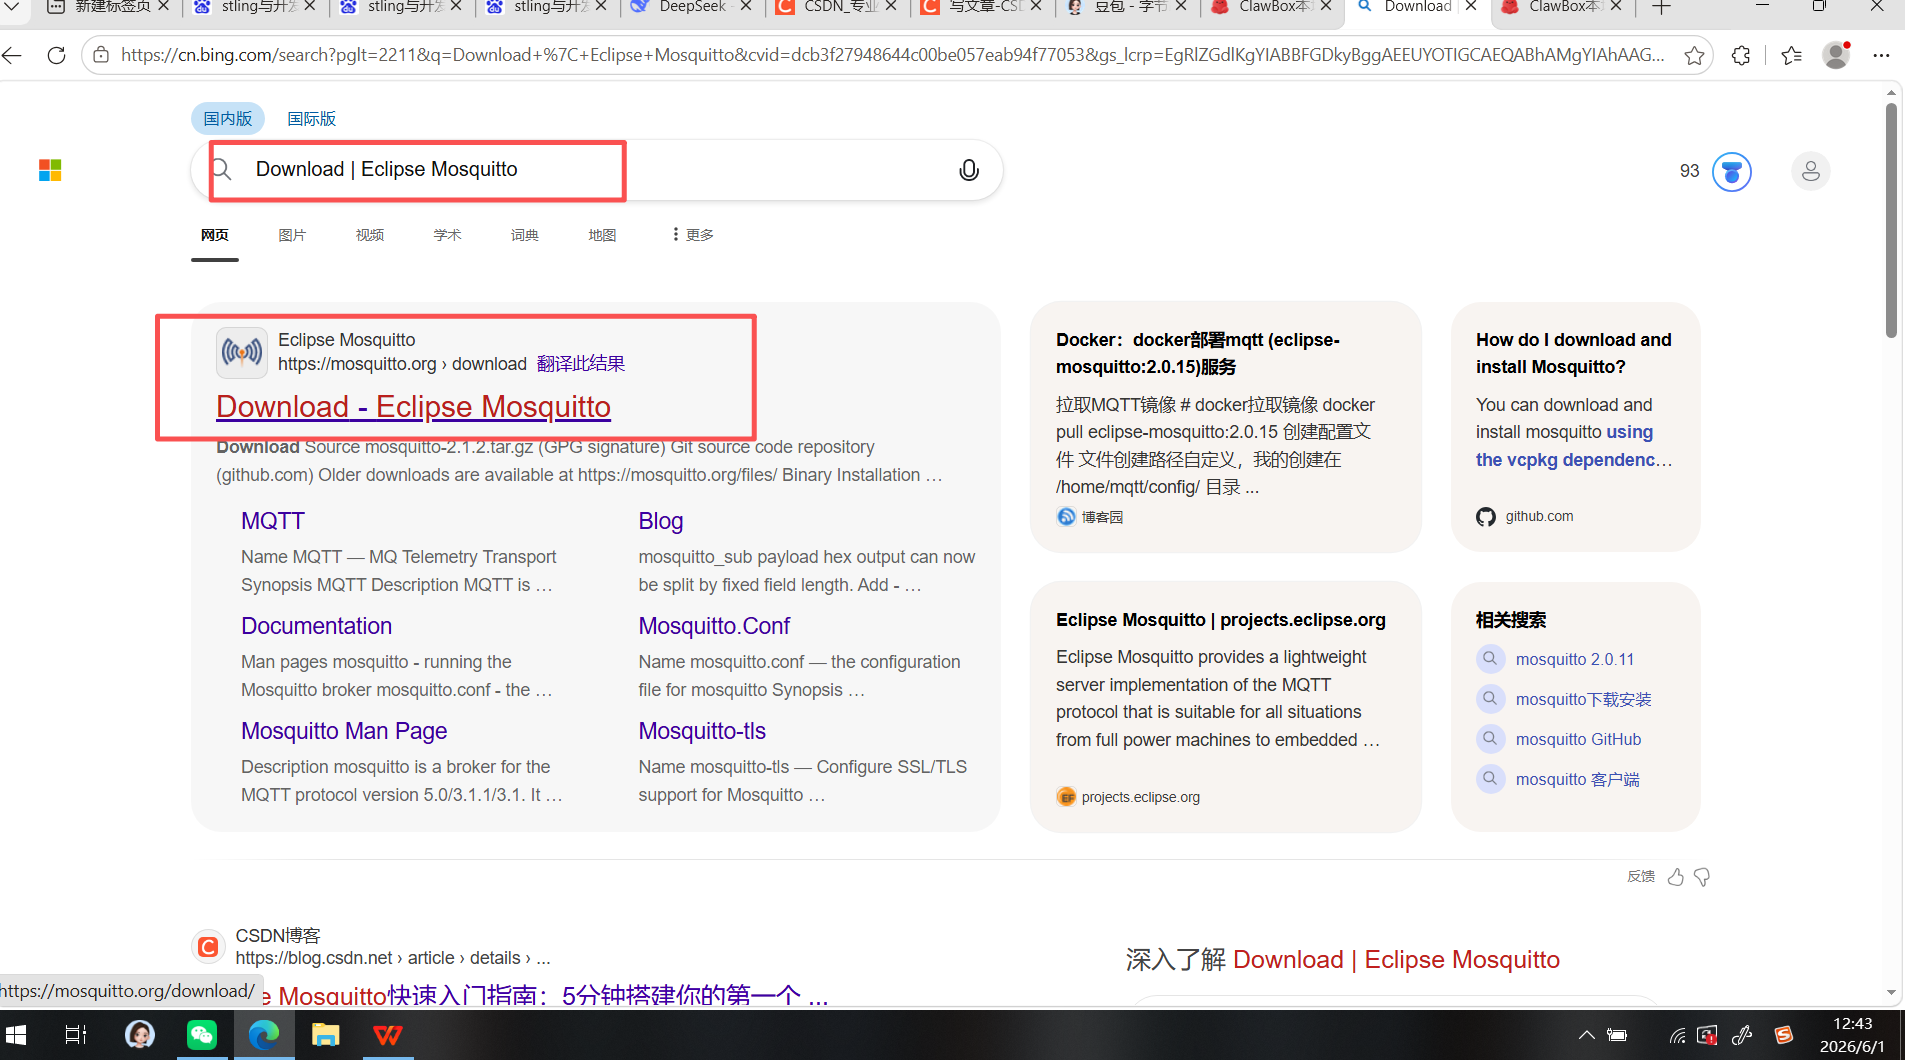Open How do I download and install Mosquitto card
Viewport: 1905px width, 1060px height.
[x=1575, y=426]
